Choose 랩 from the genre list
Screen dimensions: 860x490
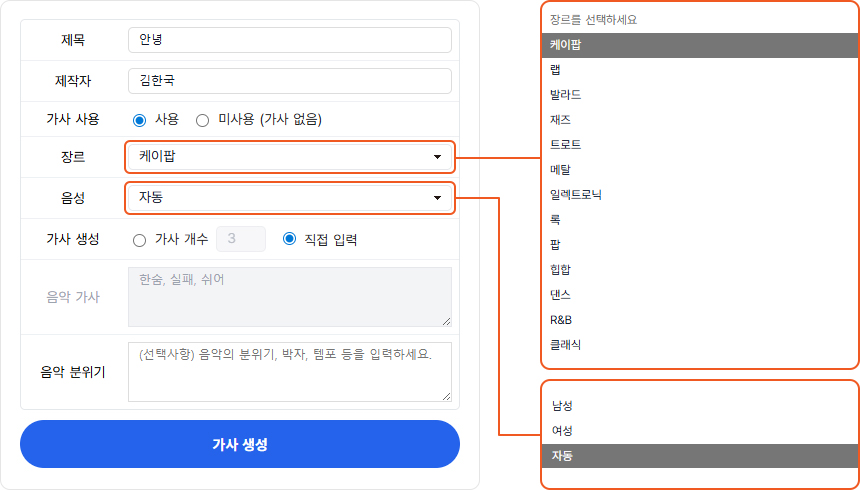pyautogui.click(x=556, y=70)
